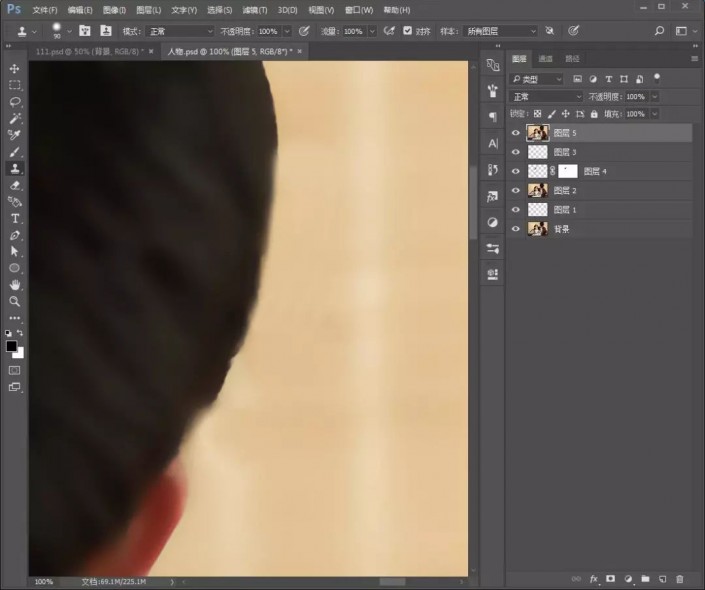Open the 模式 blend mode dropdown in options bar
This screenshot has height=590, width=705.
tap(181, 31)
